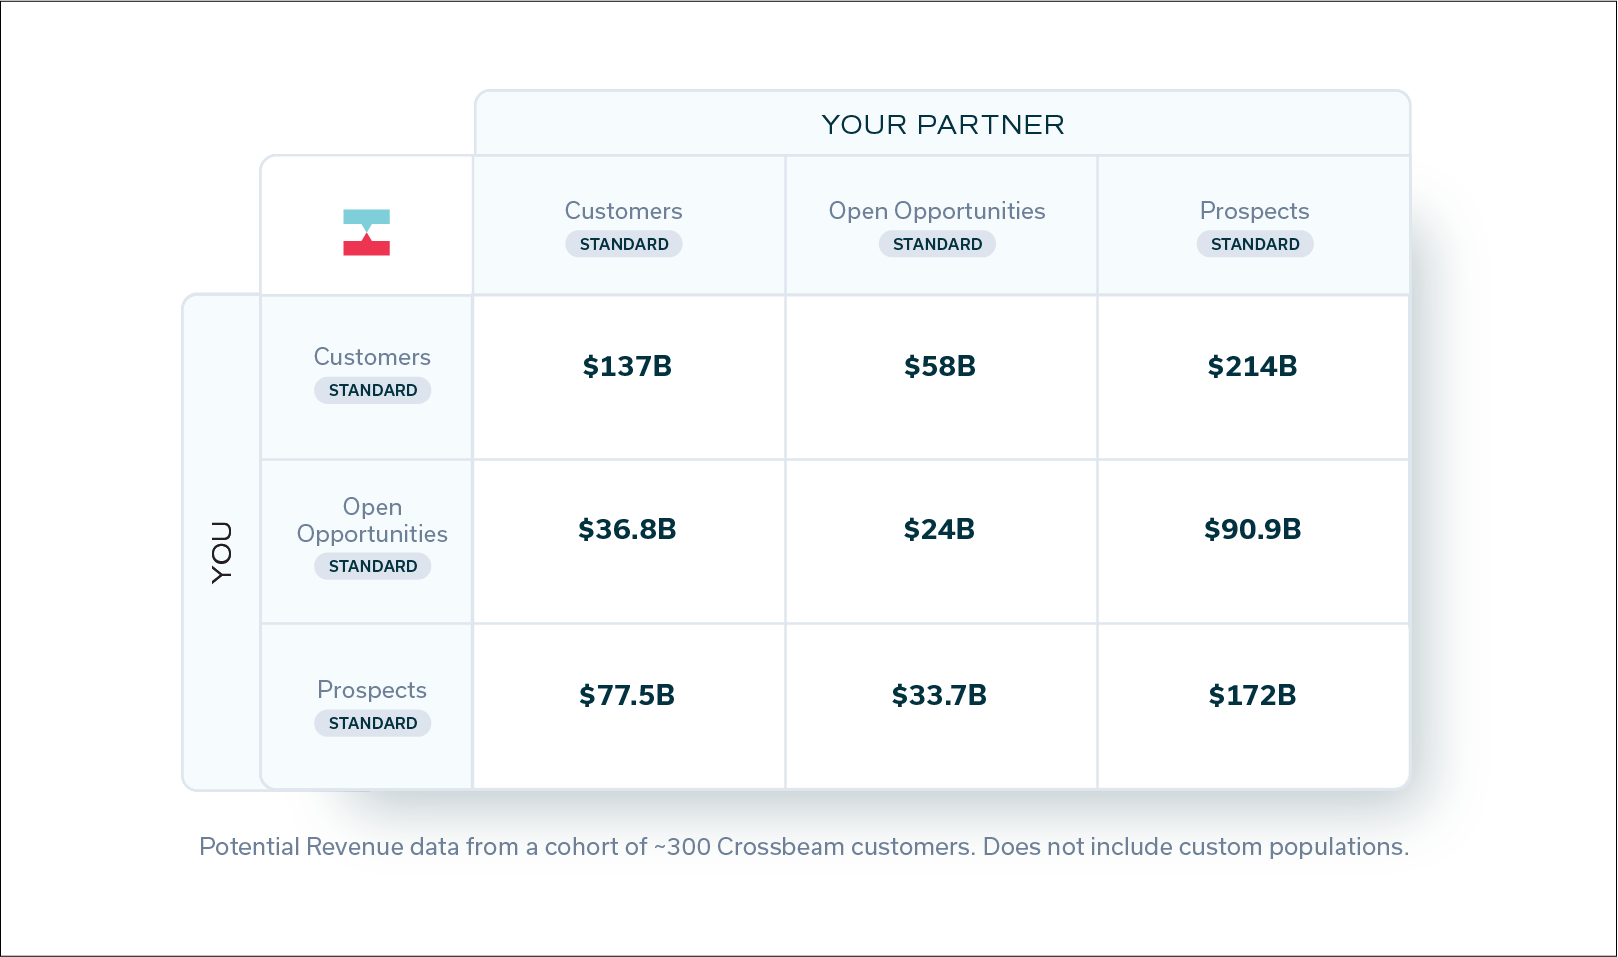This screenshot has height=957, width=1618.
Task: Click STANDARD badge under partner Open Opportunities
Action: (937, 244)
